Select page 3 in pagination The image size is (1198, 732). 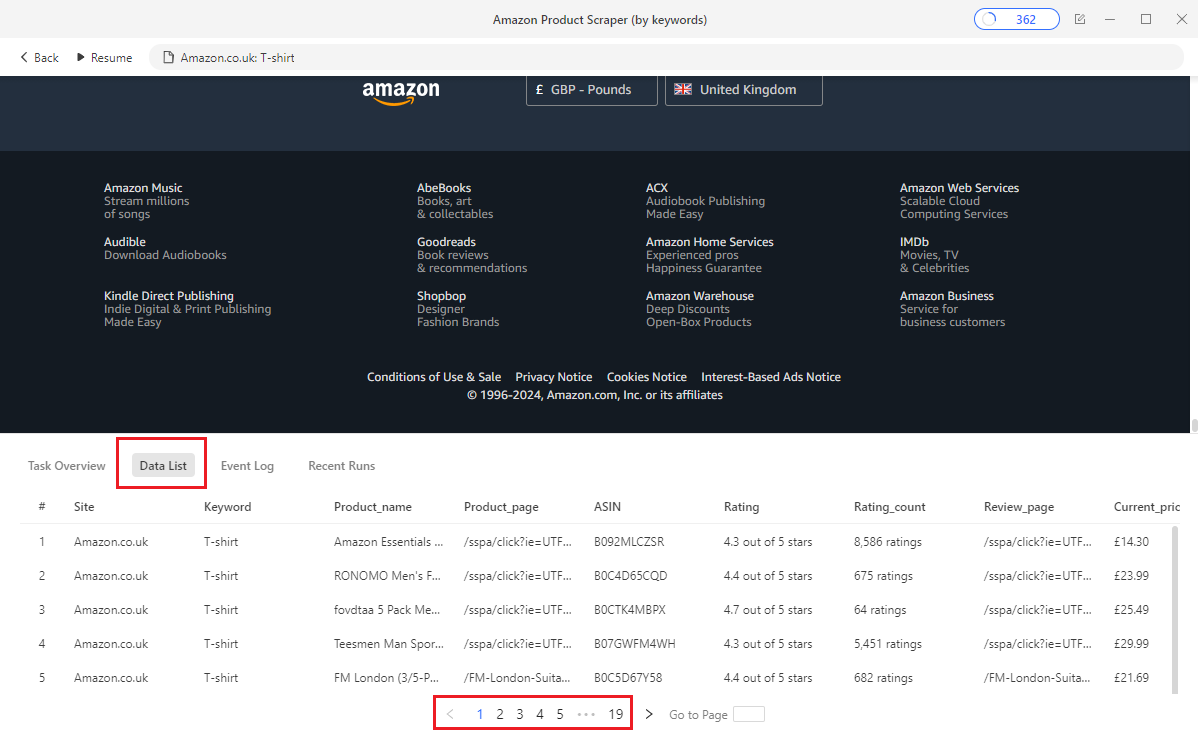tap(520, 714)
